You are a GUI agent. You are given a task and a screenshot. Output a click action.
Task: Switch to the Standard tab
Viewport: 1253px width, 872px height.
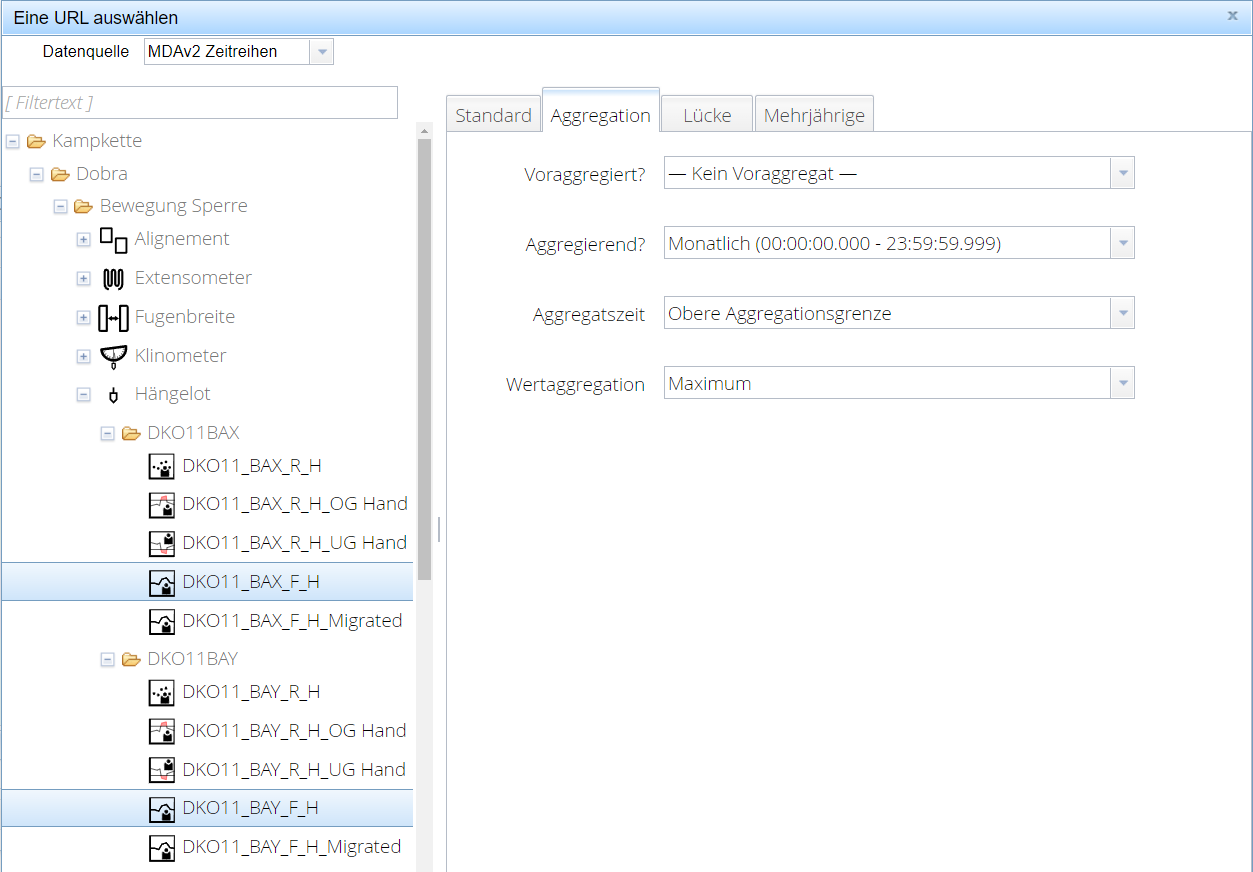[493, 116]
